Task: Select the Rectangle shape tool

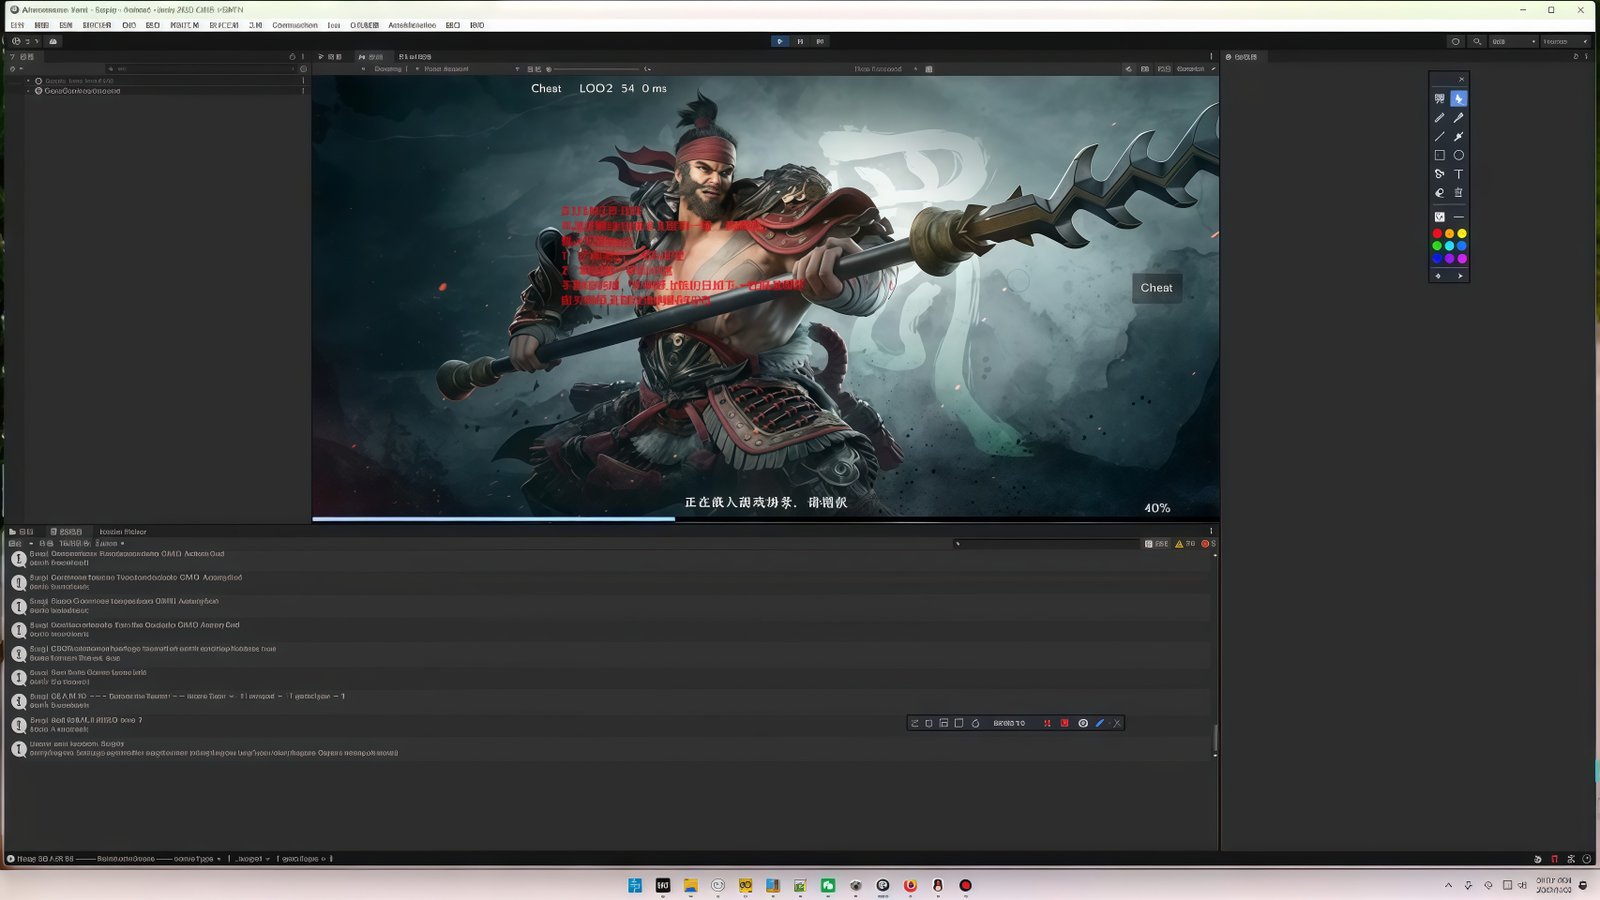Action: (1439, 155)
